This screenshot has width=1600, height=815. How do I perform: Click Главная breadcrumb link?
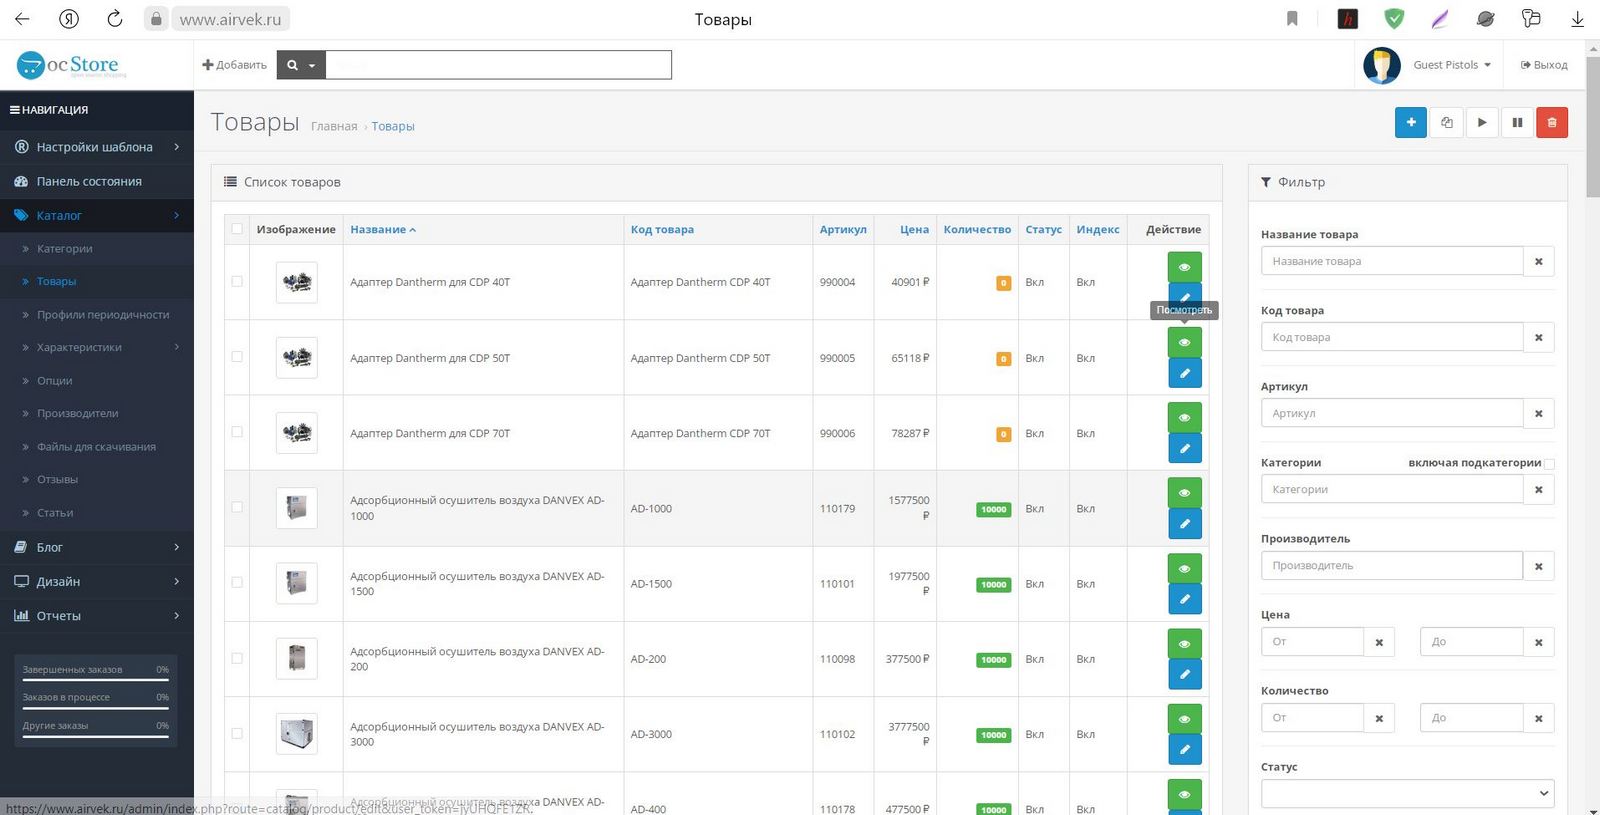coord(334,126)
